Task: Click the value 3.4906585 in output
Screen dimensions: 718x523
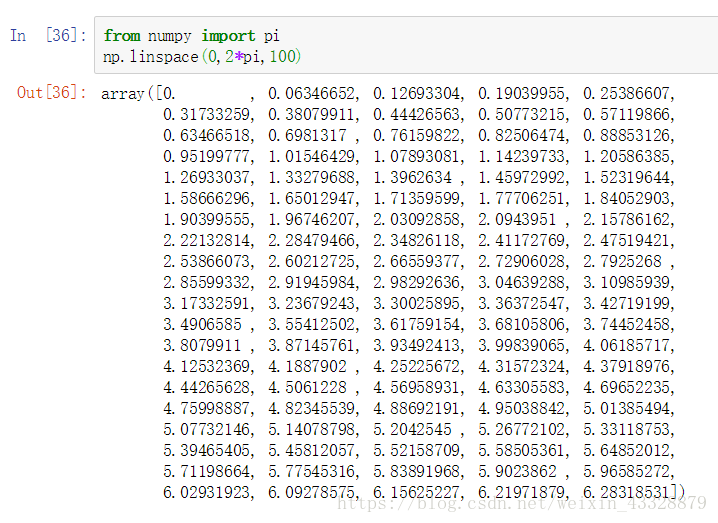Action: tap(202, 325)
